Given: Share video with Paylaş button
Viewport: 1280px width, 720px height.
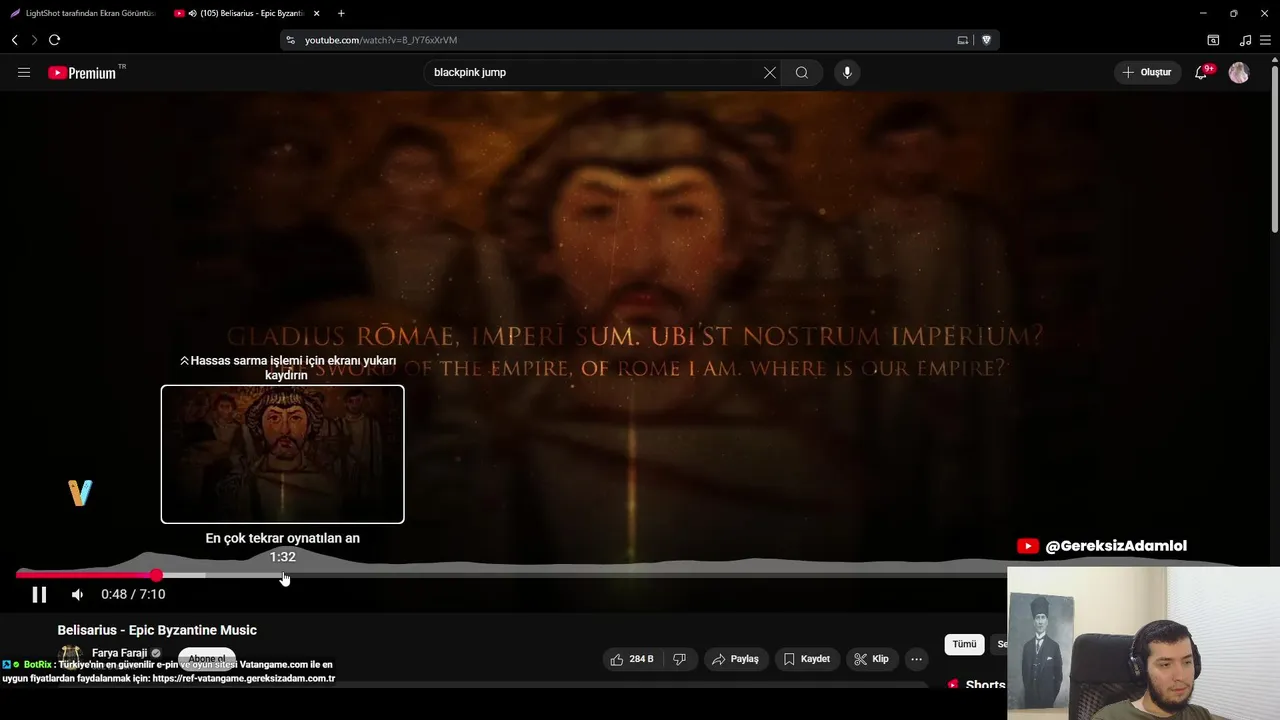Looking at the screenshot, I should 735,659.
